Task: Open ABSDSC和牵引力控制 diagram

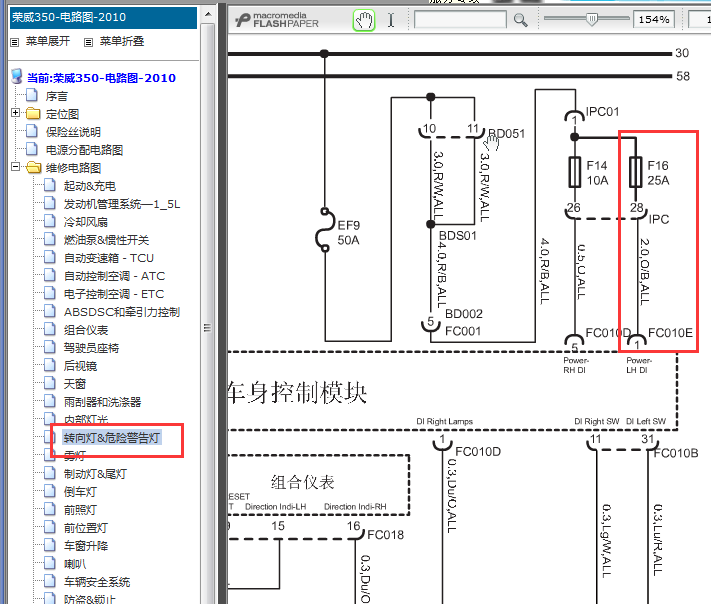Action: tap(122, 312)
